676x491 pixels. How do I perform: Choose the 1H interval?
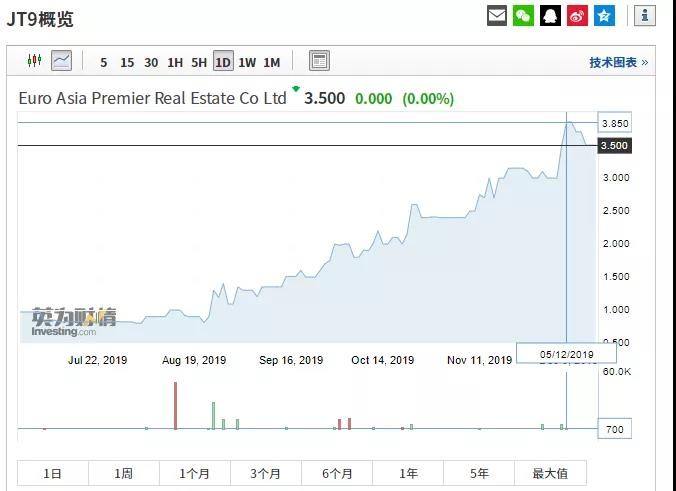point(175,62)
